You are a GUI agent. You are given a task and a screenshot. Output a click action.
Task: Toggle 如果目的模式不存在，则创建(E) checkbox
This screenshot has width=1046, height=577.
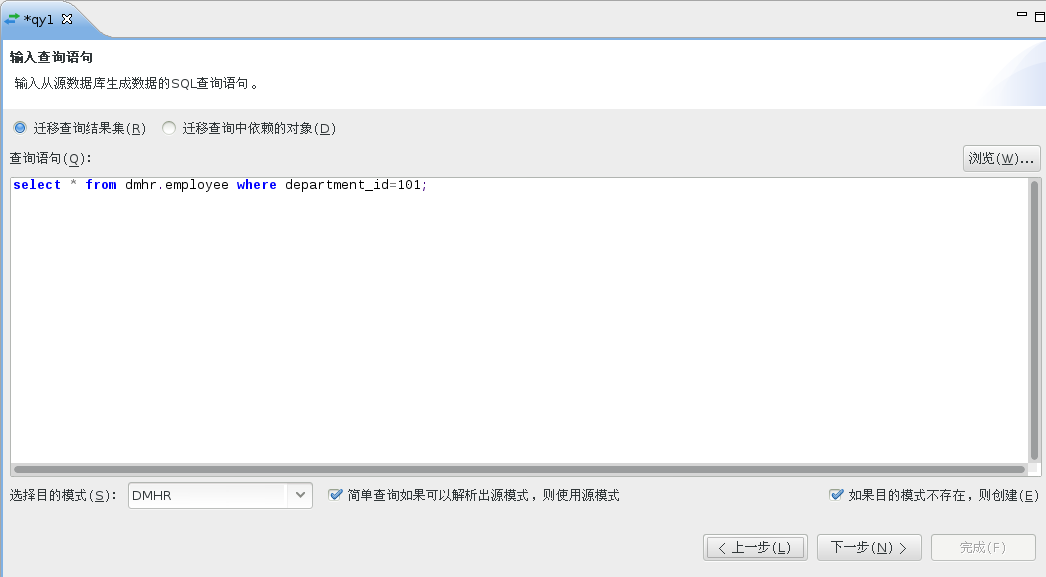(836, 495)
